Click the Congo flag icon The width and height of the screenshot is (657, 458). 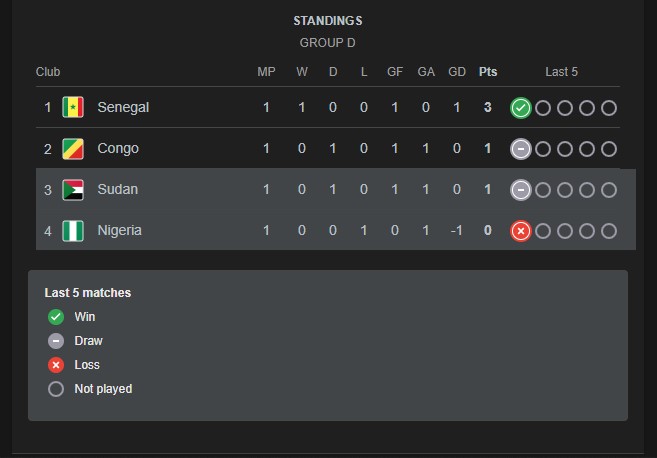[73, 149]
